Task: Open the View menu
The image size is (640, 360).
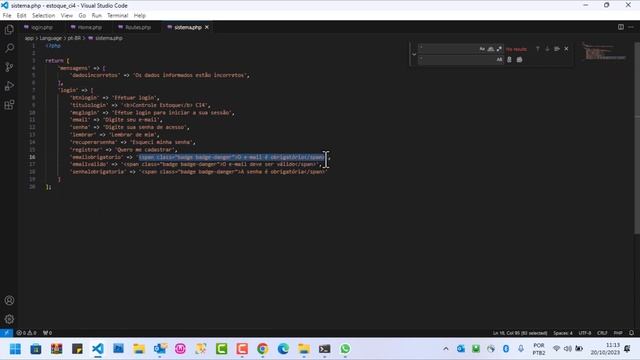Action: tap(67, 16)
